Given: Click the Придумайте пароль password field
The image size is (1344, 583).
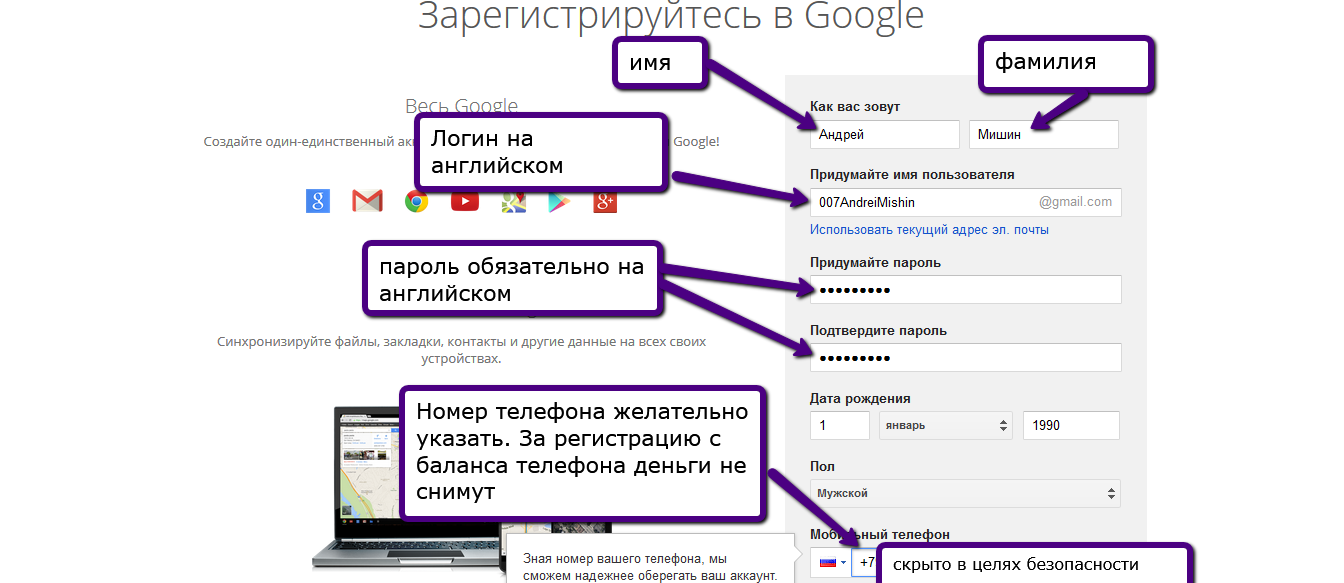Looking at the screenshot, I should tap(965, 290).
